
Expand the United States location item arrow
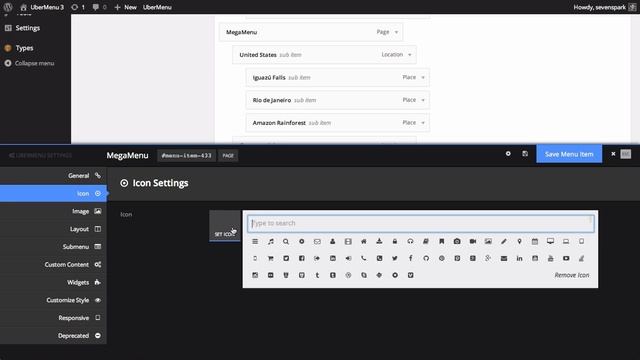(410, 55)
